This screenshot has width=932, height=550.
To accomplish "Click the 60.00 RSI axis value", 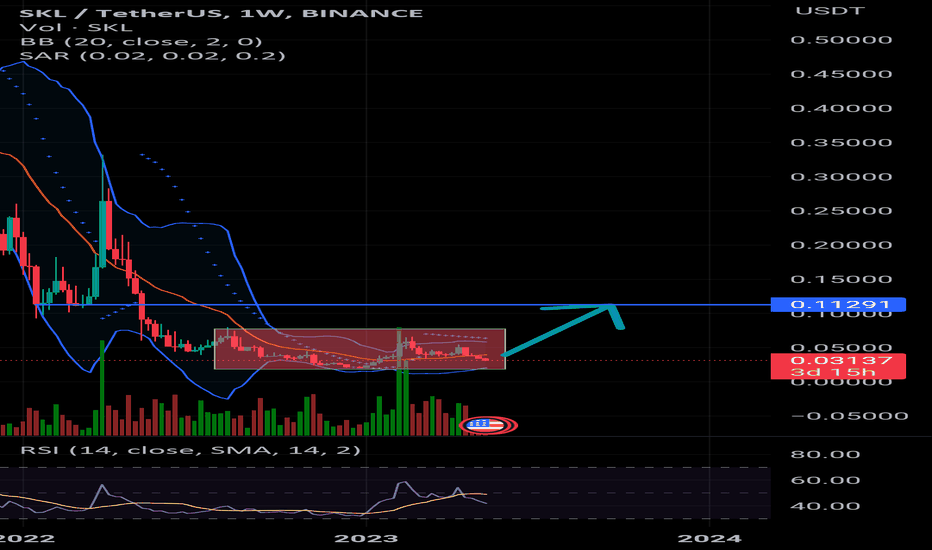I will pyautogui.click(x=826, y=480).
